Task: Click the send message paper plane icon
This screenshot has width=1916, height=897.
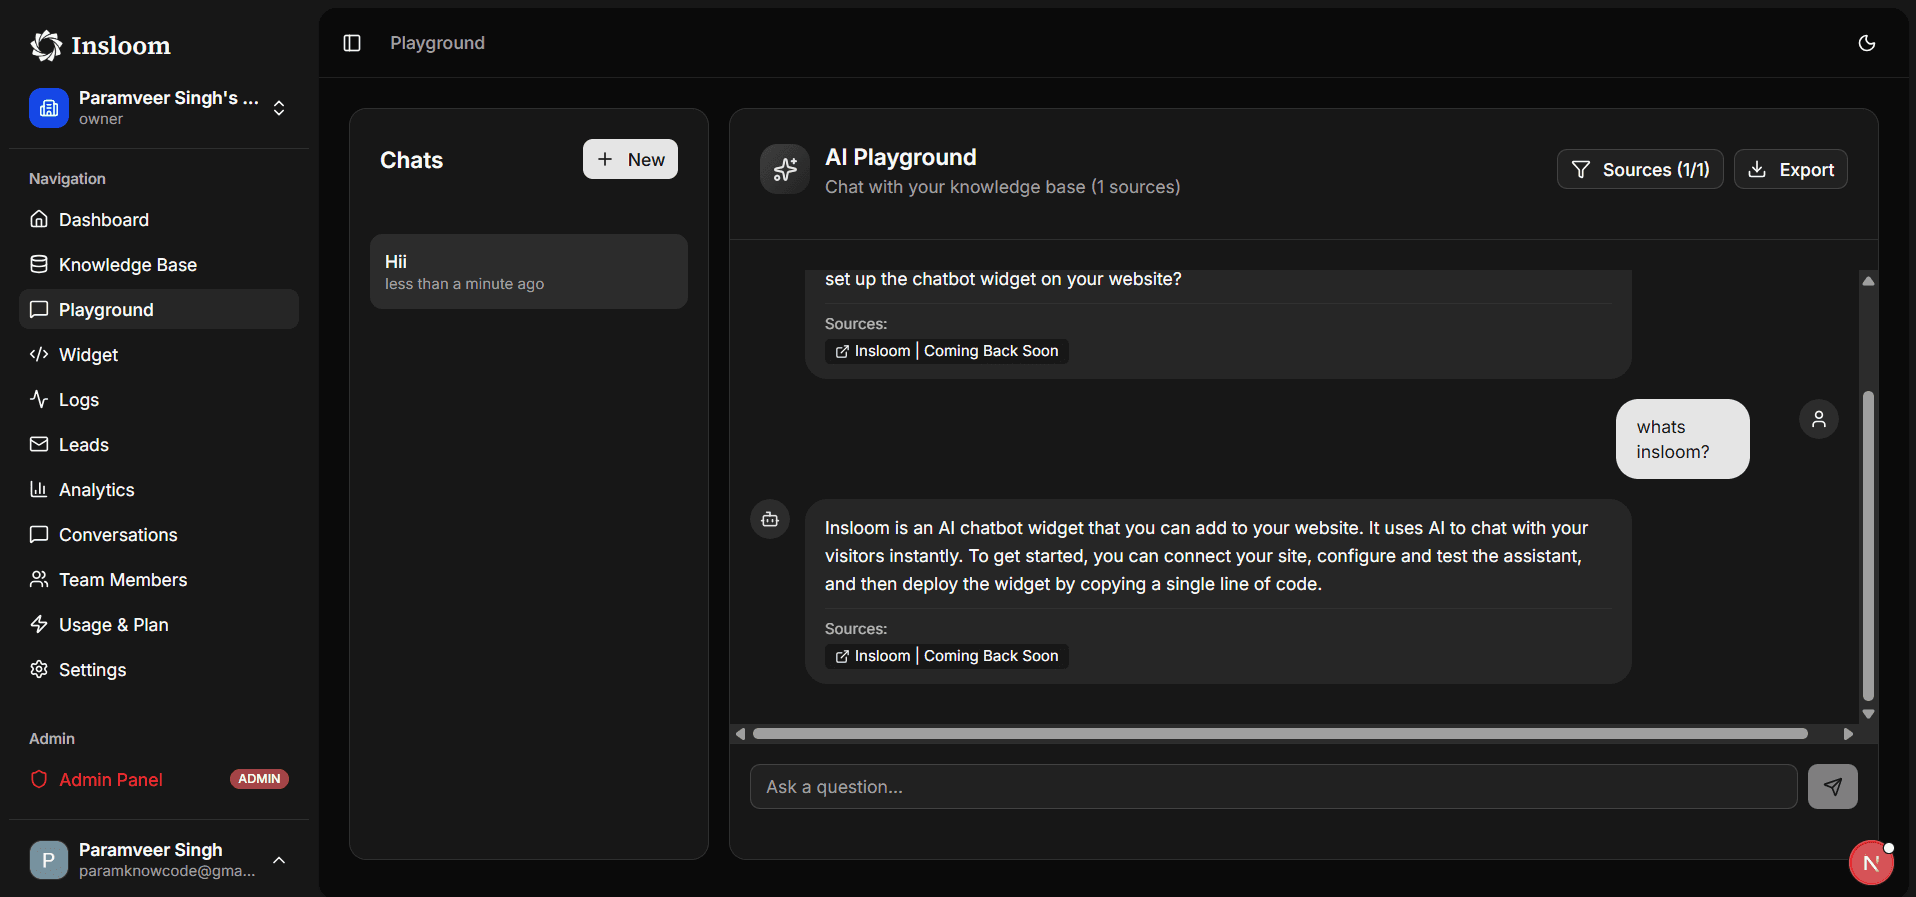Action: (1832, 787)
